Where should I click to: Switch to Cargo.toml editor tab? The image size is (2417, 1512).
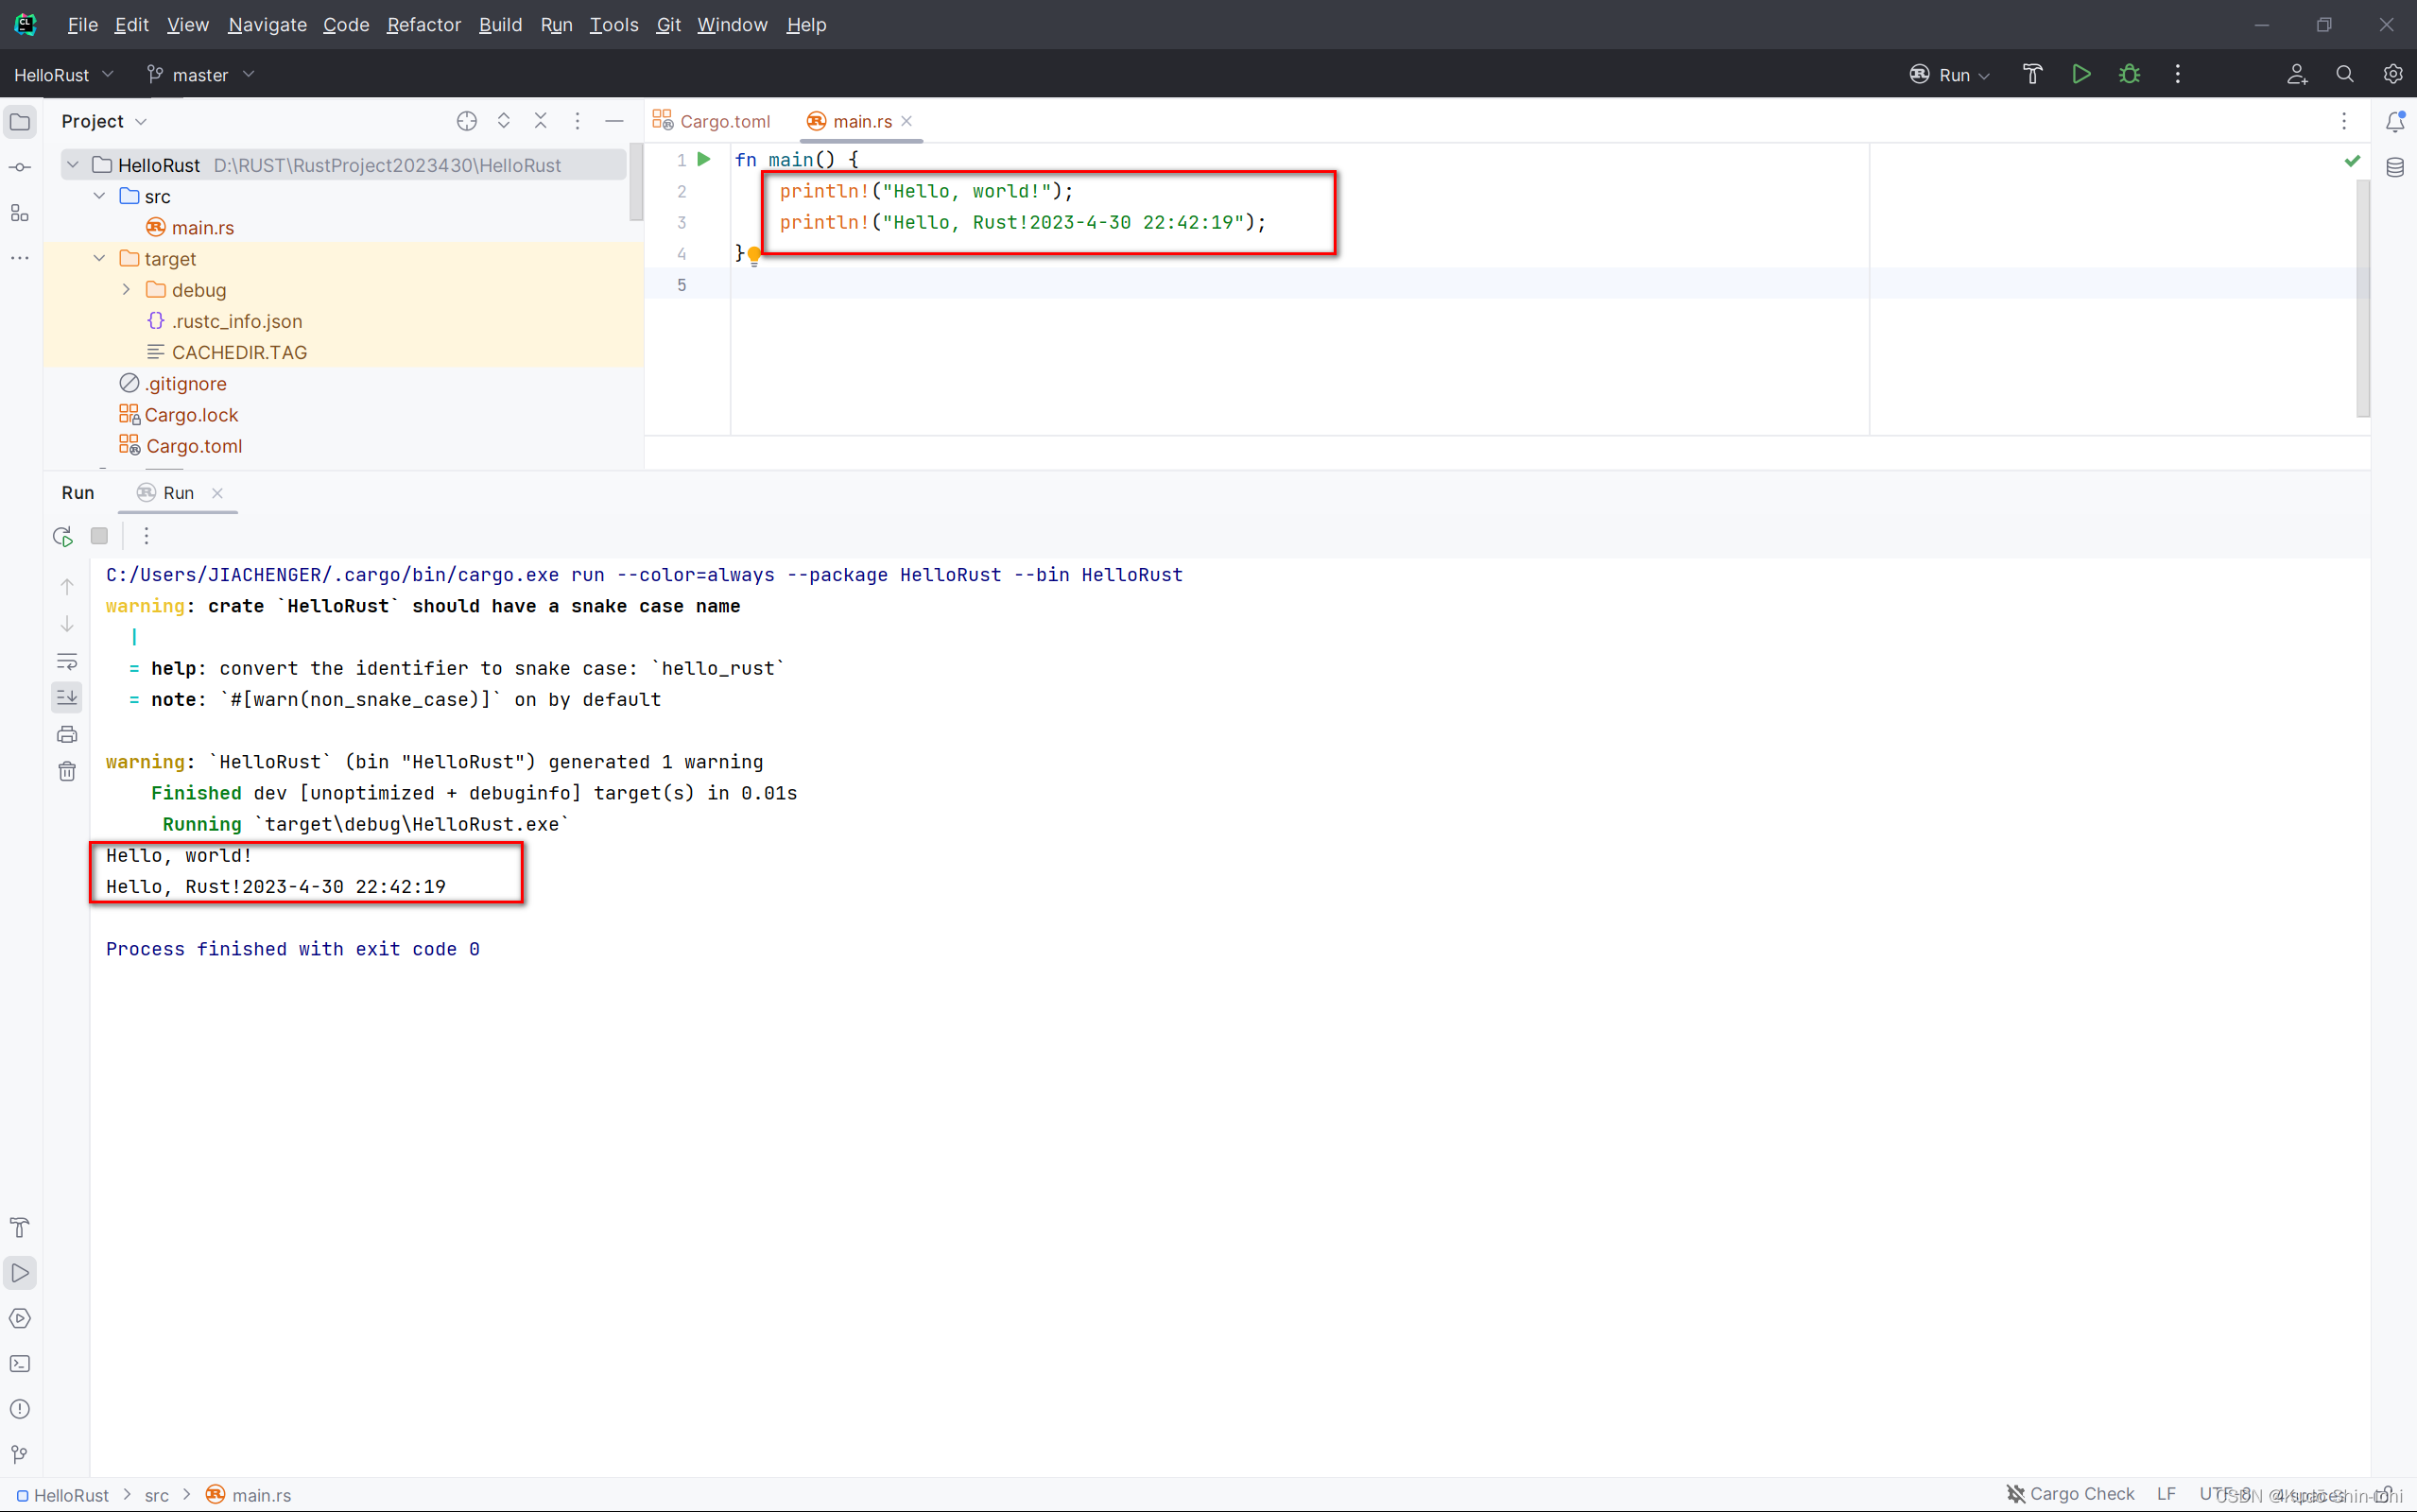[712, 121]
